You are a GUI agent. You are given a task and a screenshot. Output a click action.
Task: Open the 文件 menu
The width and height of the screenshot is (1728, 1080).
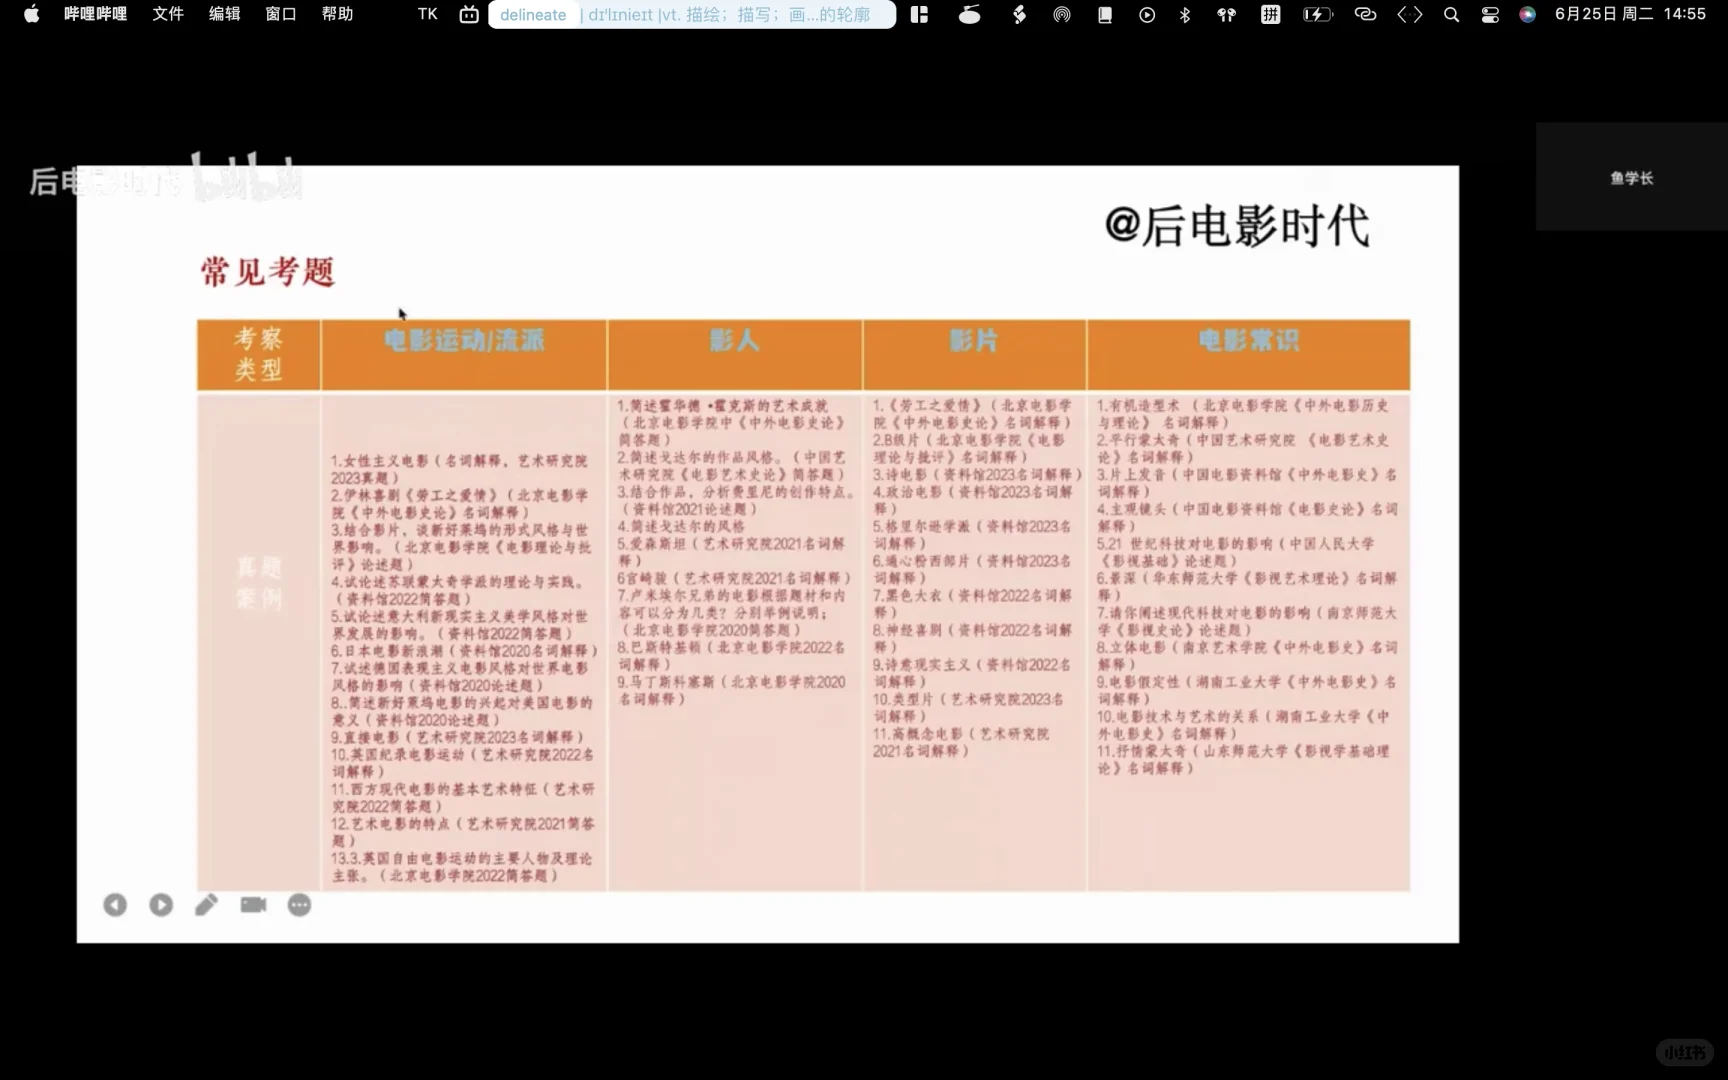167,14
